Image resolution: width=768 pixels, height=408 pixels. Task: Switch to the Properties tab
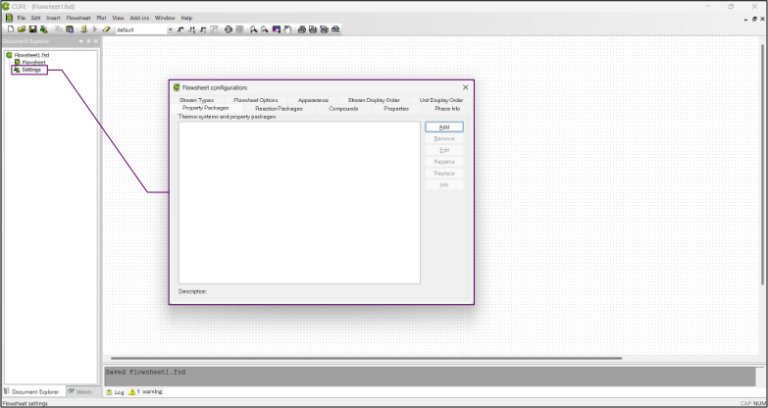pyautogui.click(x=396, y=109)
